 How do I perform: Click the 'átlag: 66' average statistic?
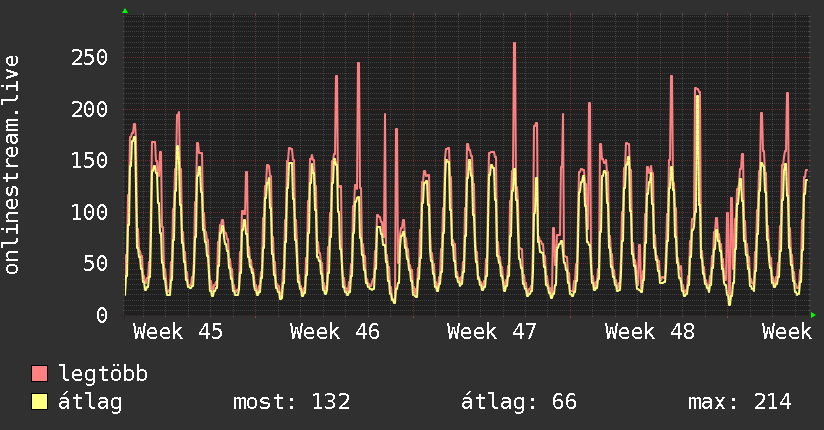(519, 402)
